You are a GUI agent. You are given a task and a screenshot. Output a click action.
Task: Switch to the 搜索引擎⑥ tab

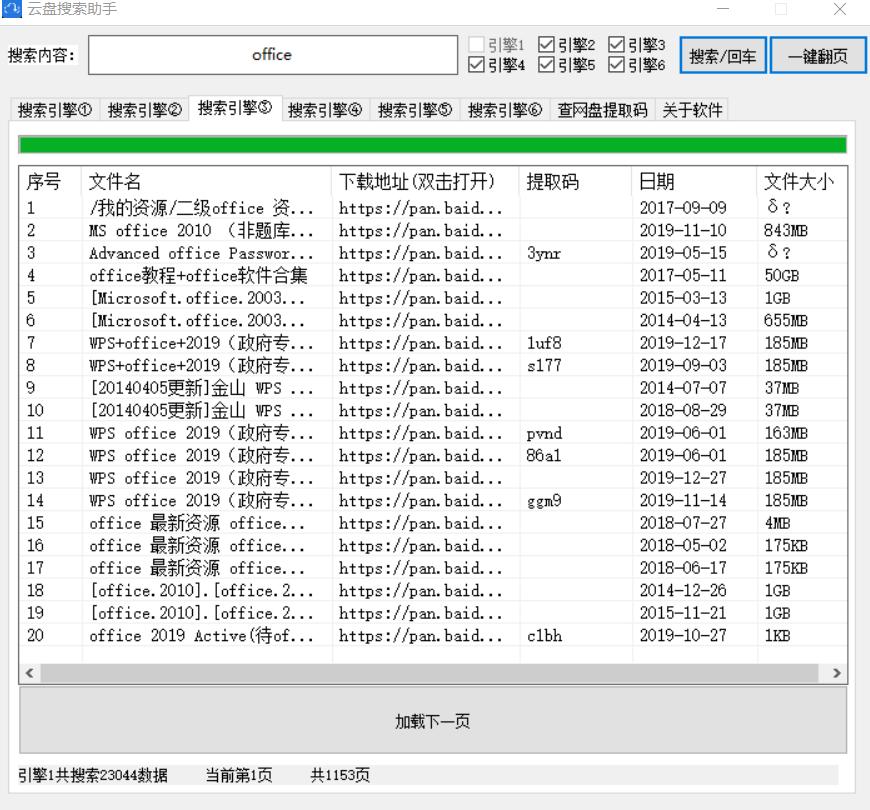[505, 110]
